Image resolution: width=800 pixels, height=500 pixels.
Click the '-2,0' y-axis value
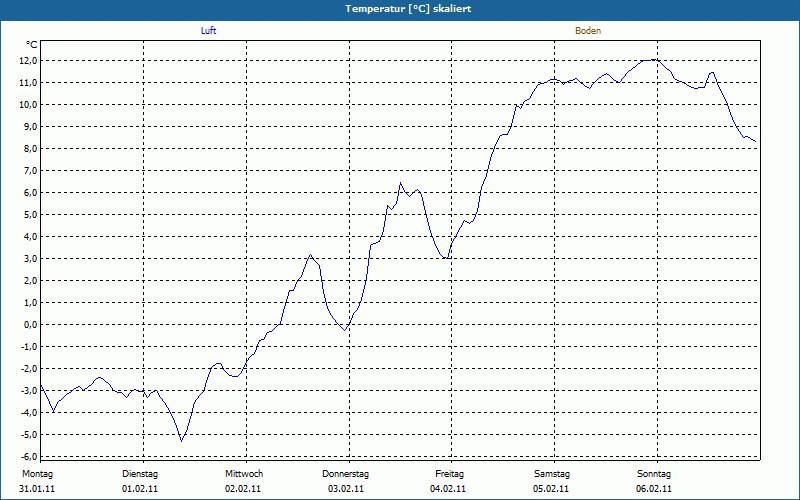pos(30,369)
